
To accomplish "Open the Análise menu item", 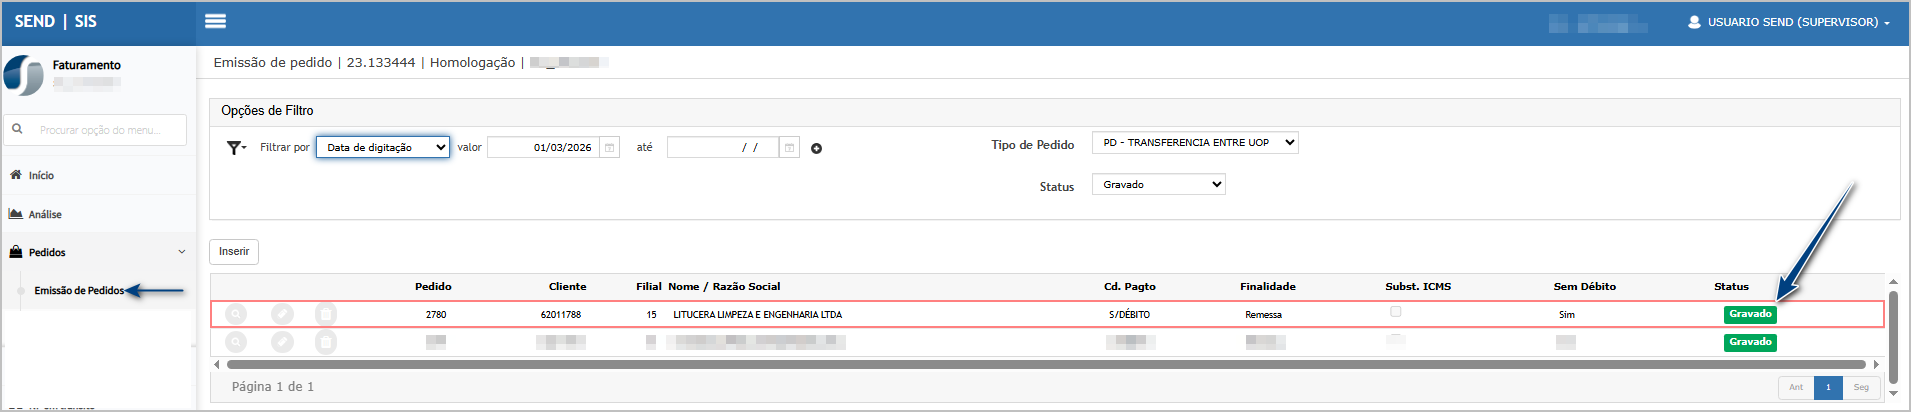I will 45,214.
